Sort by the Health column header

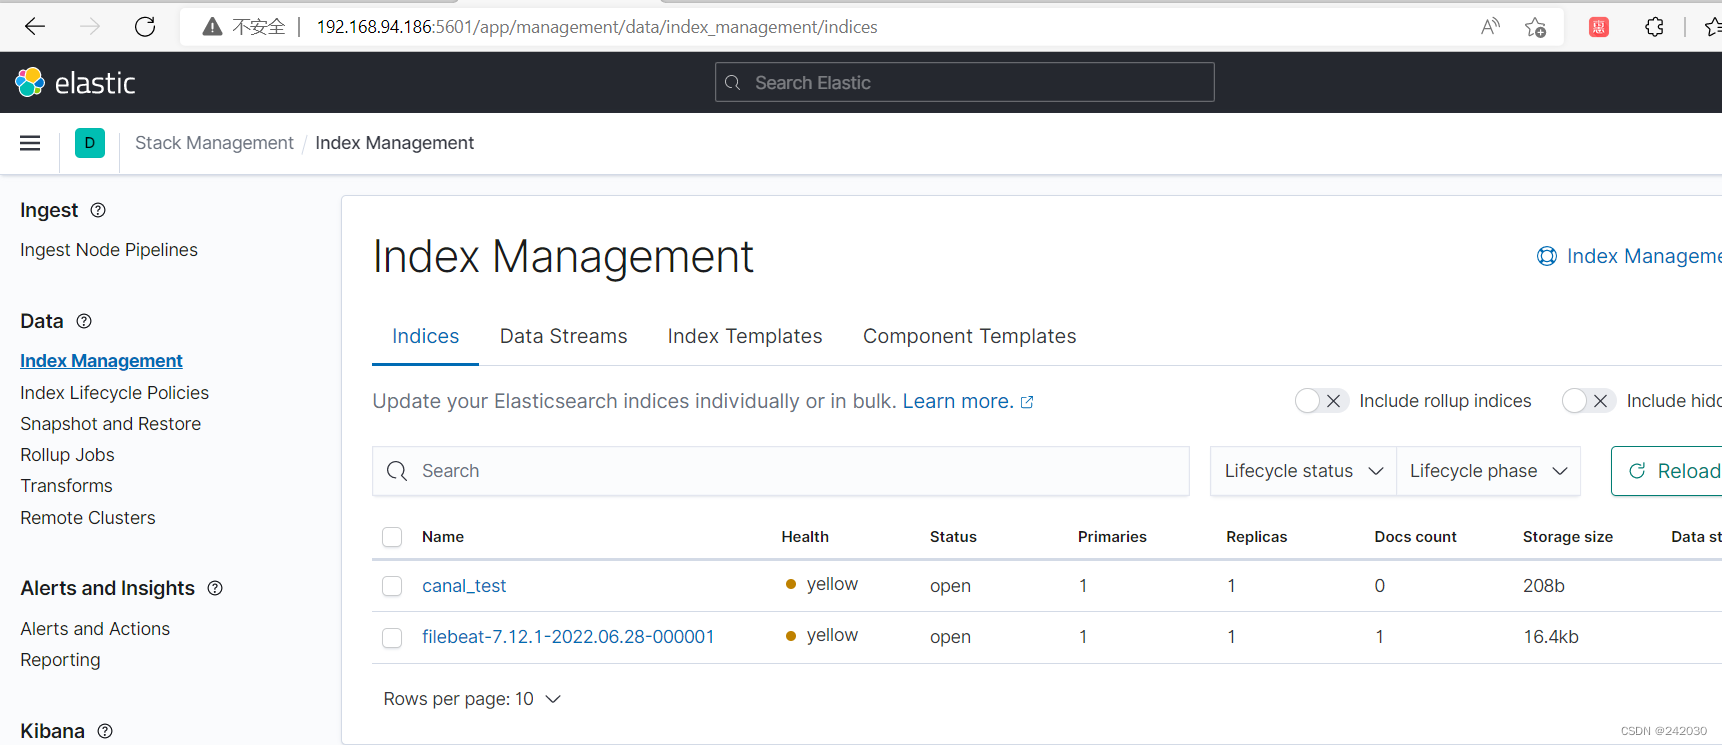(805, 537)
